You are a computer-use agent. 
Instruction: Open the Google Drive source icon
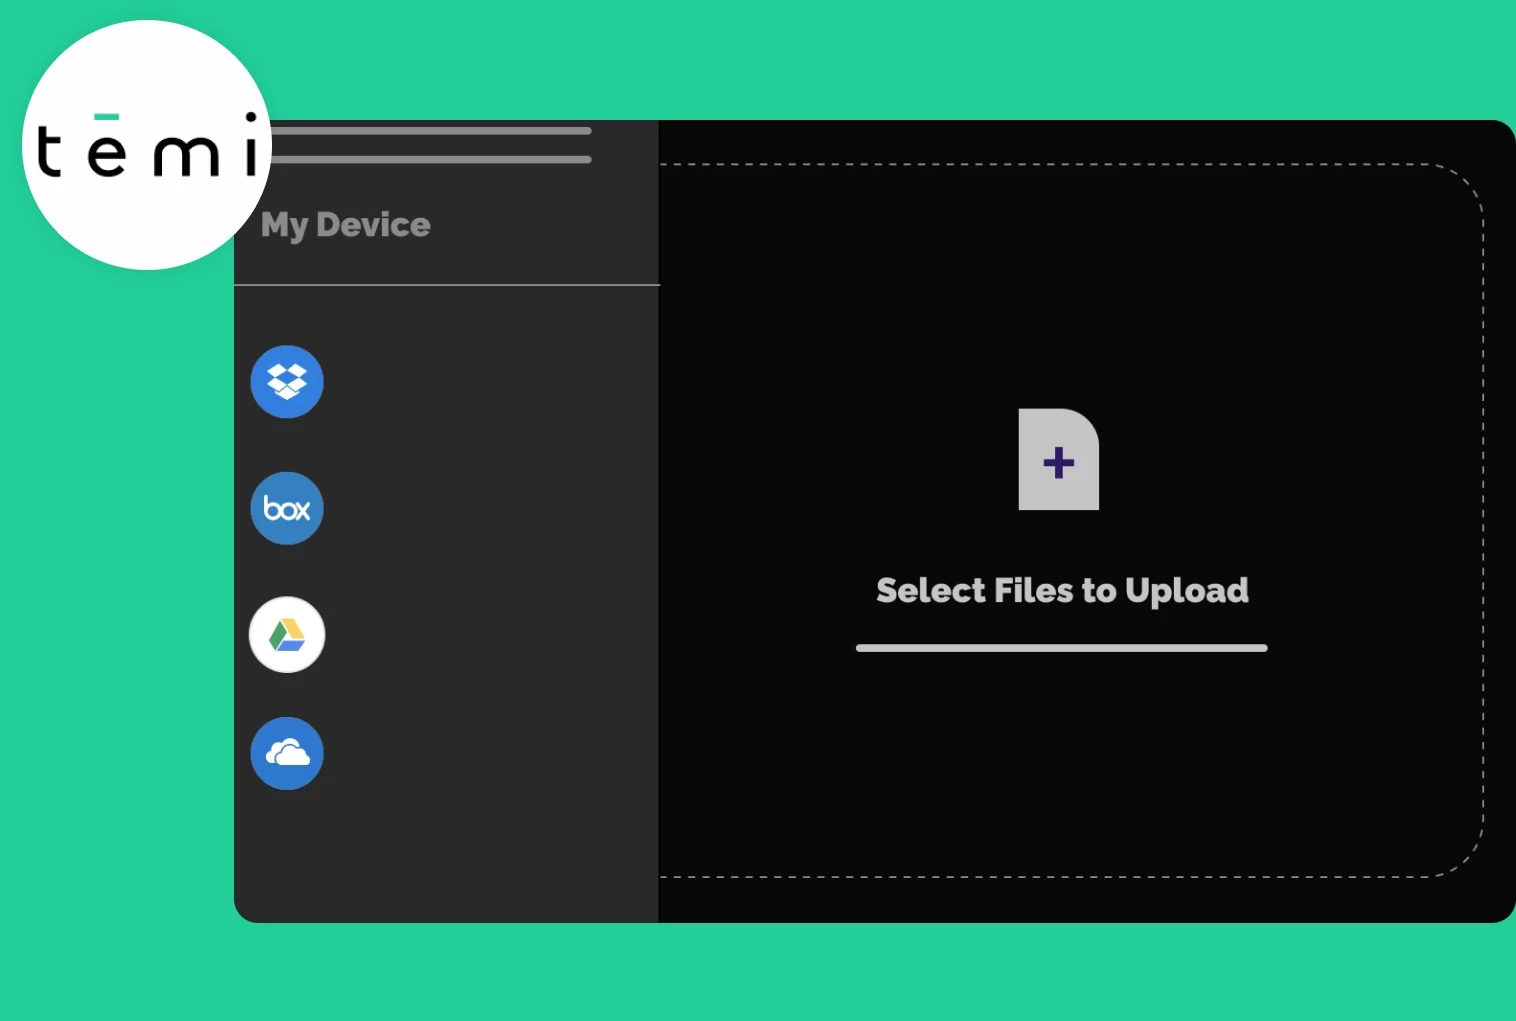(287, 635)
